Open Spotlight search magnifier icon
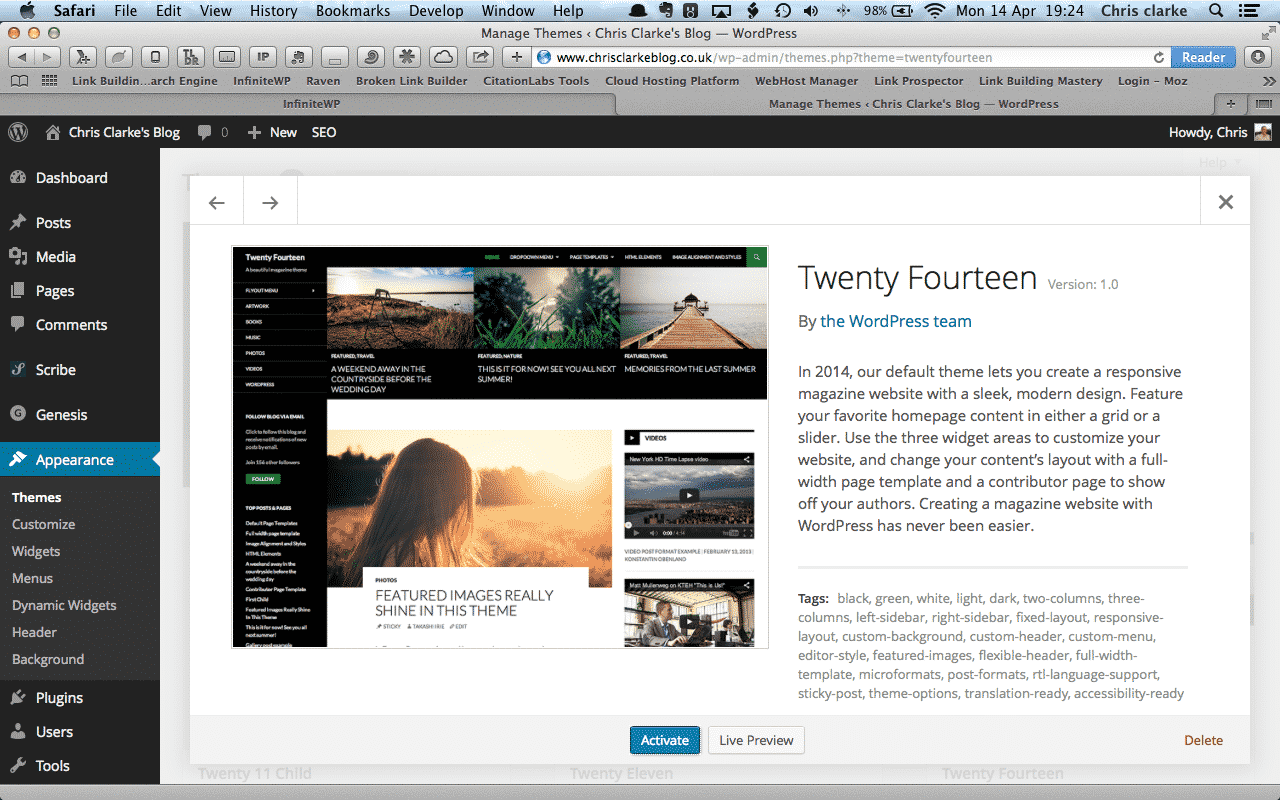The image size is (1280, 800). 1216,11
